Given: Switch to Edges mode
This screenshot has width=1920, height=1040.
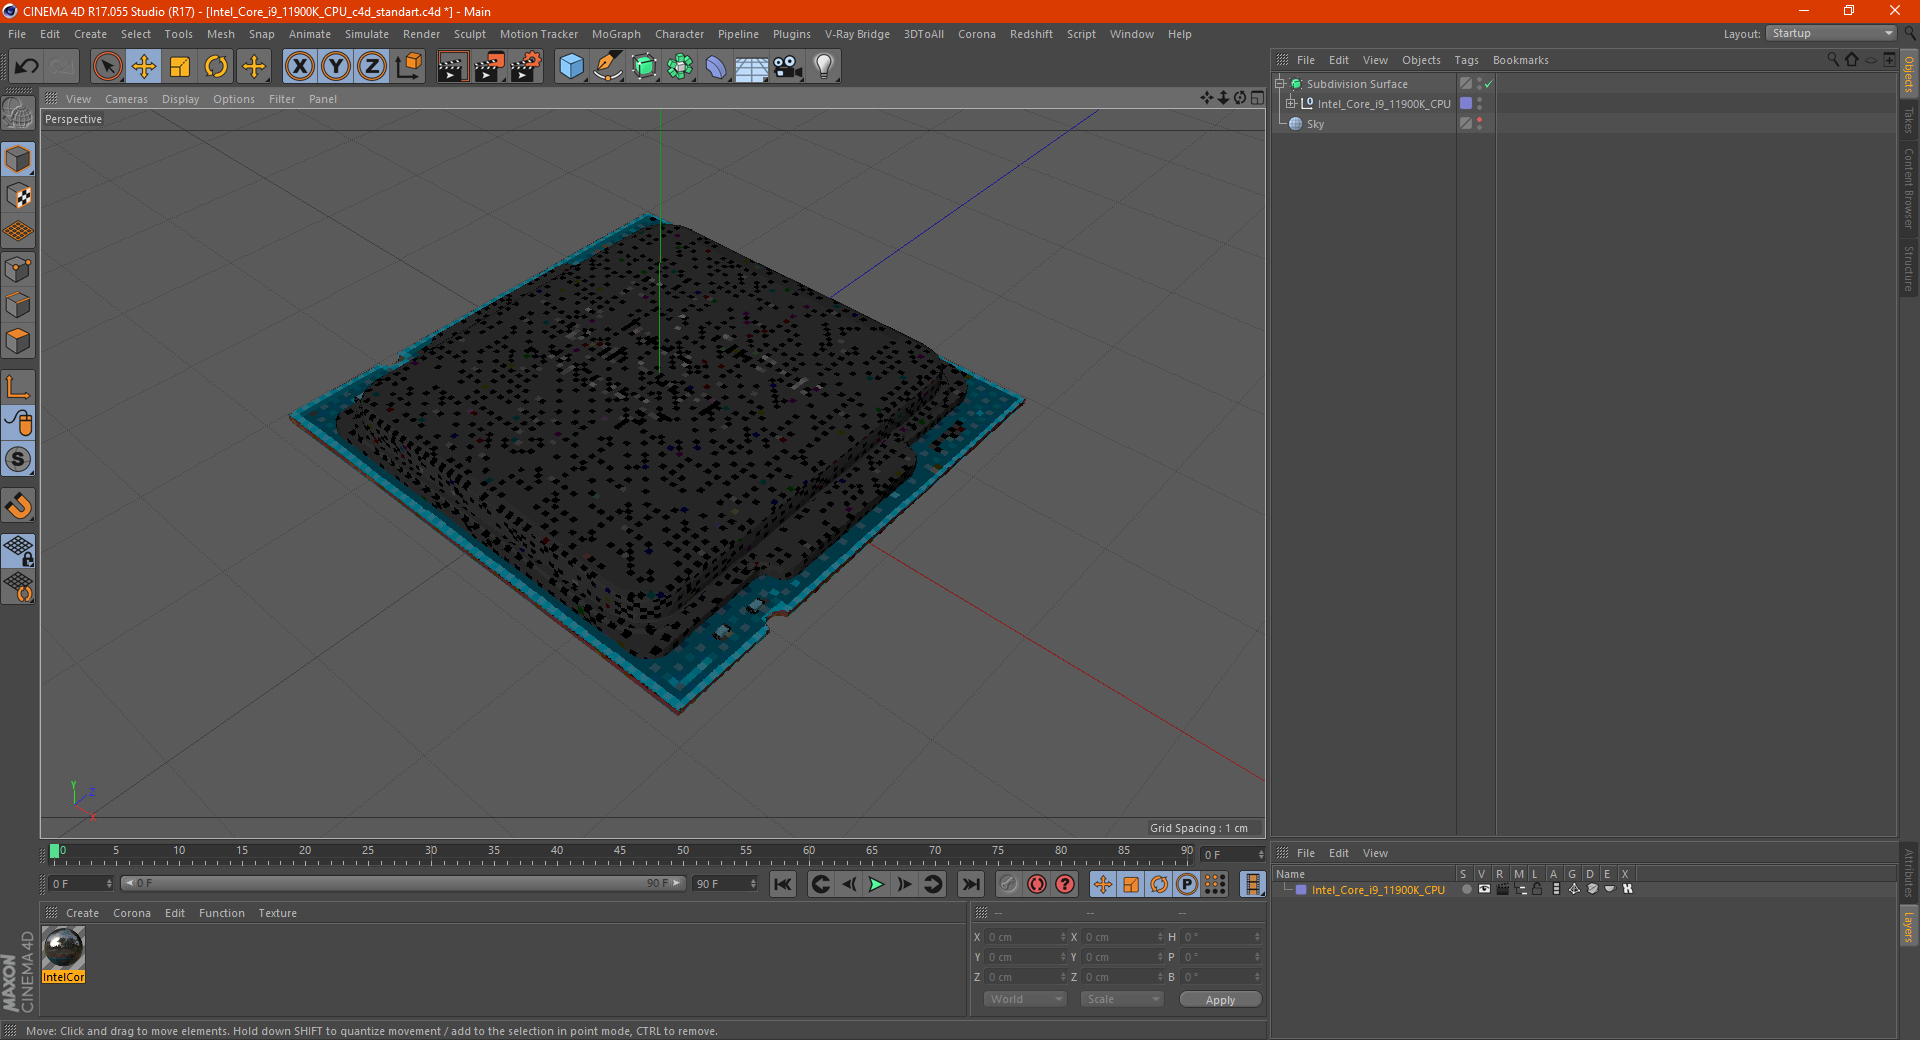Looking at the screenshot, I should (18, 305).
